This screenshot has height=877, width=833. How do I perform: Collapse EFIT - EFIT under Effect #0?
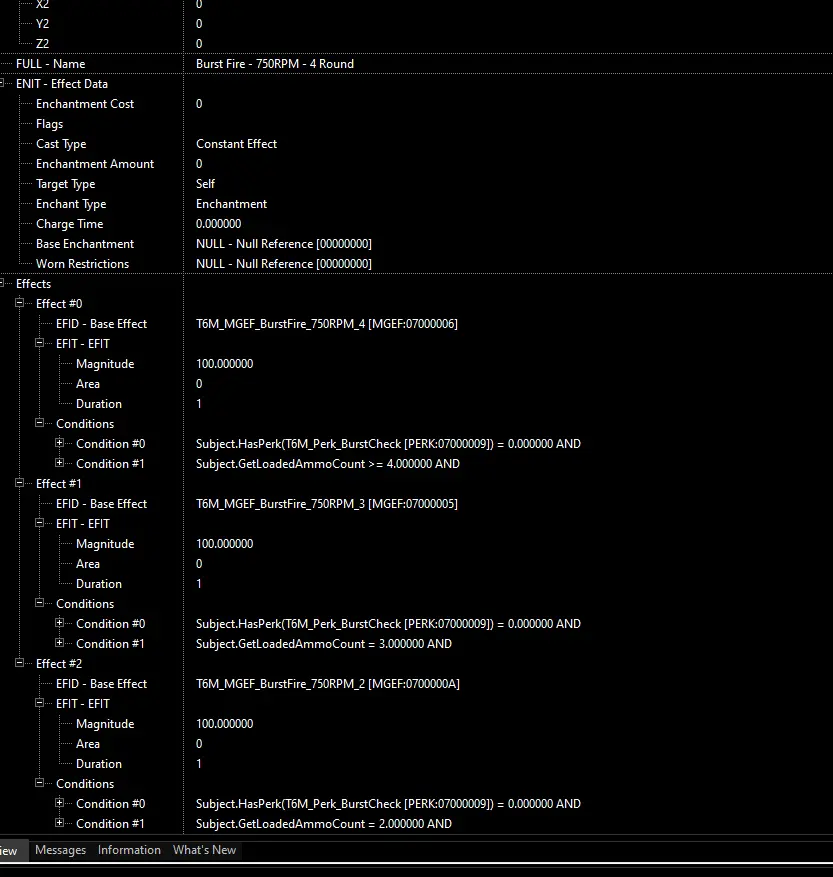pos(40,343)
